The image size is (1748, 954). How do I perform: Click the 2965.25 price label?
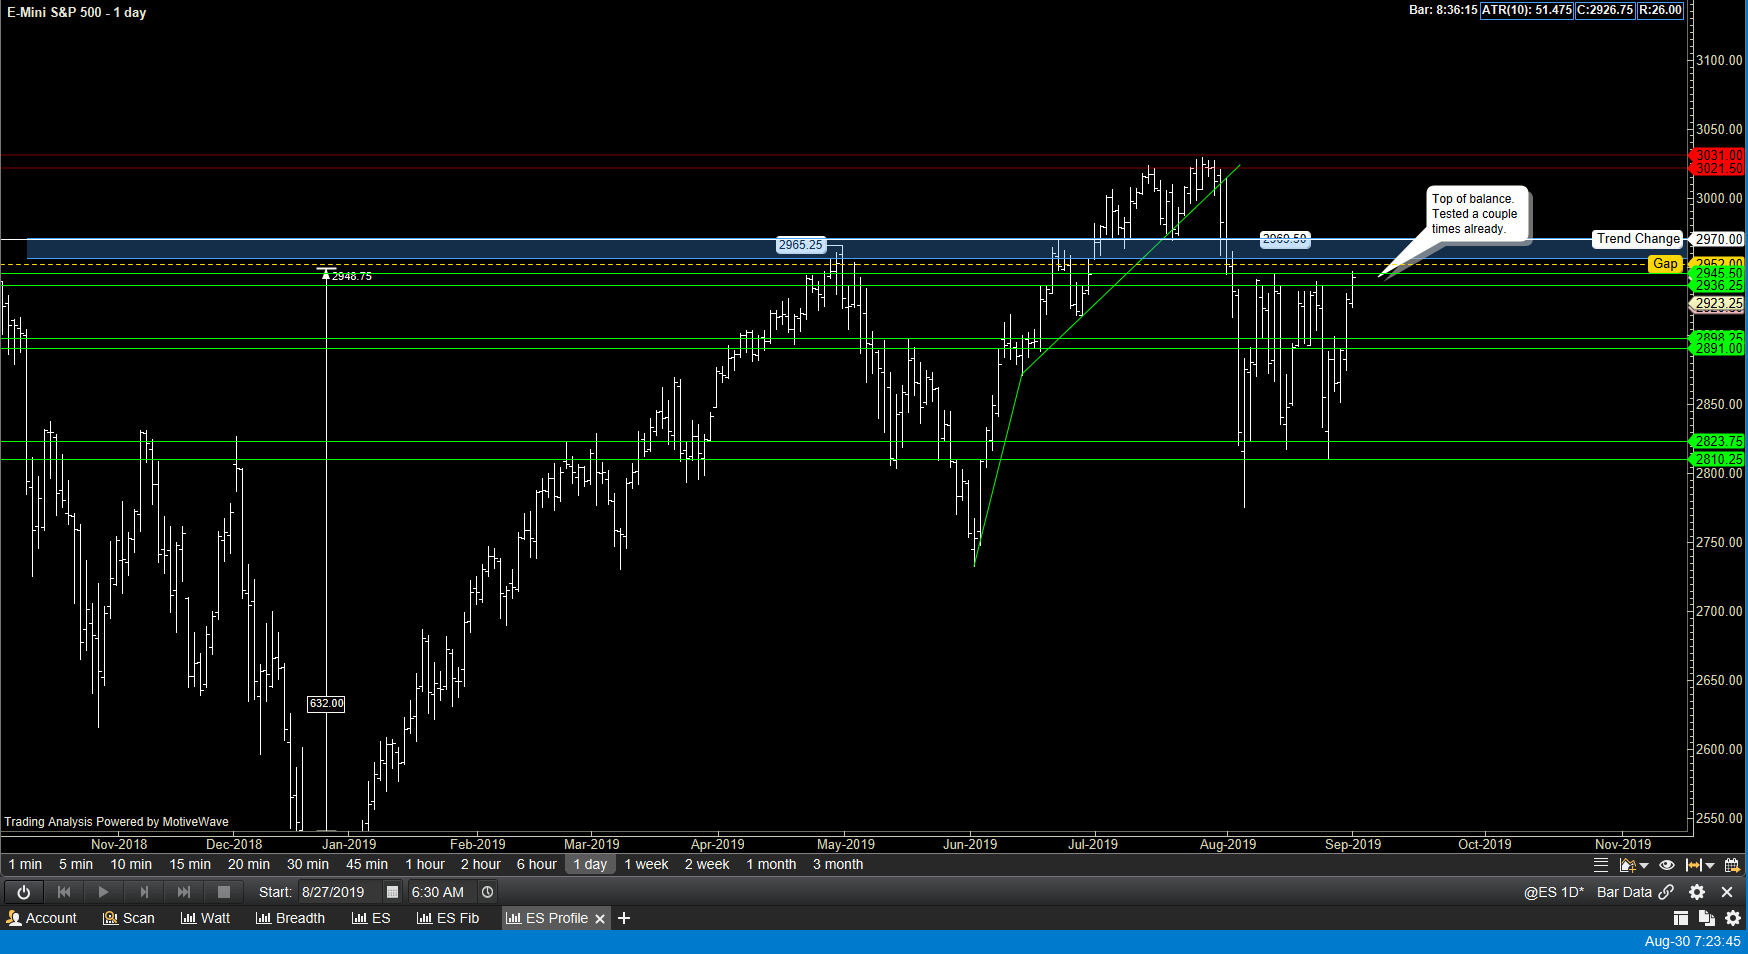click(x=801, y=245)
